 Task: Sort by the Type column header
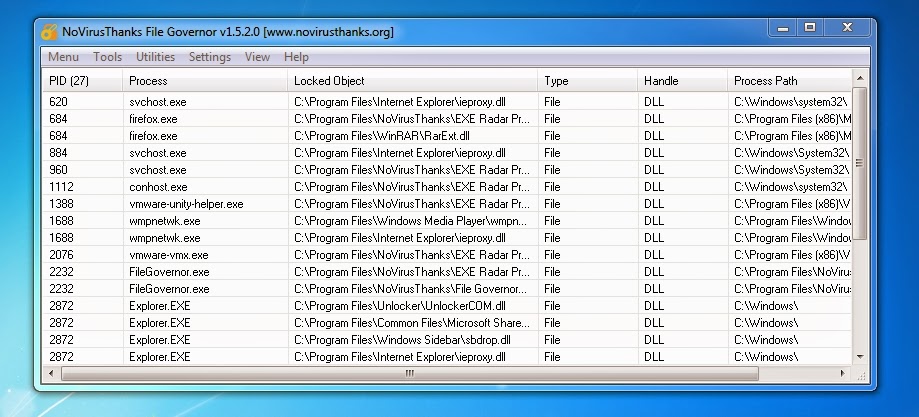pyautogui.click(x=587, y=81)
